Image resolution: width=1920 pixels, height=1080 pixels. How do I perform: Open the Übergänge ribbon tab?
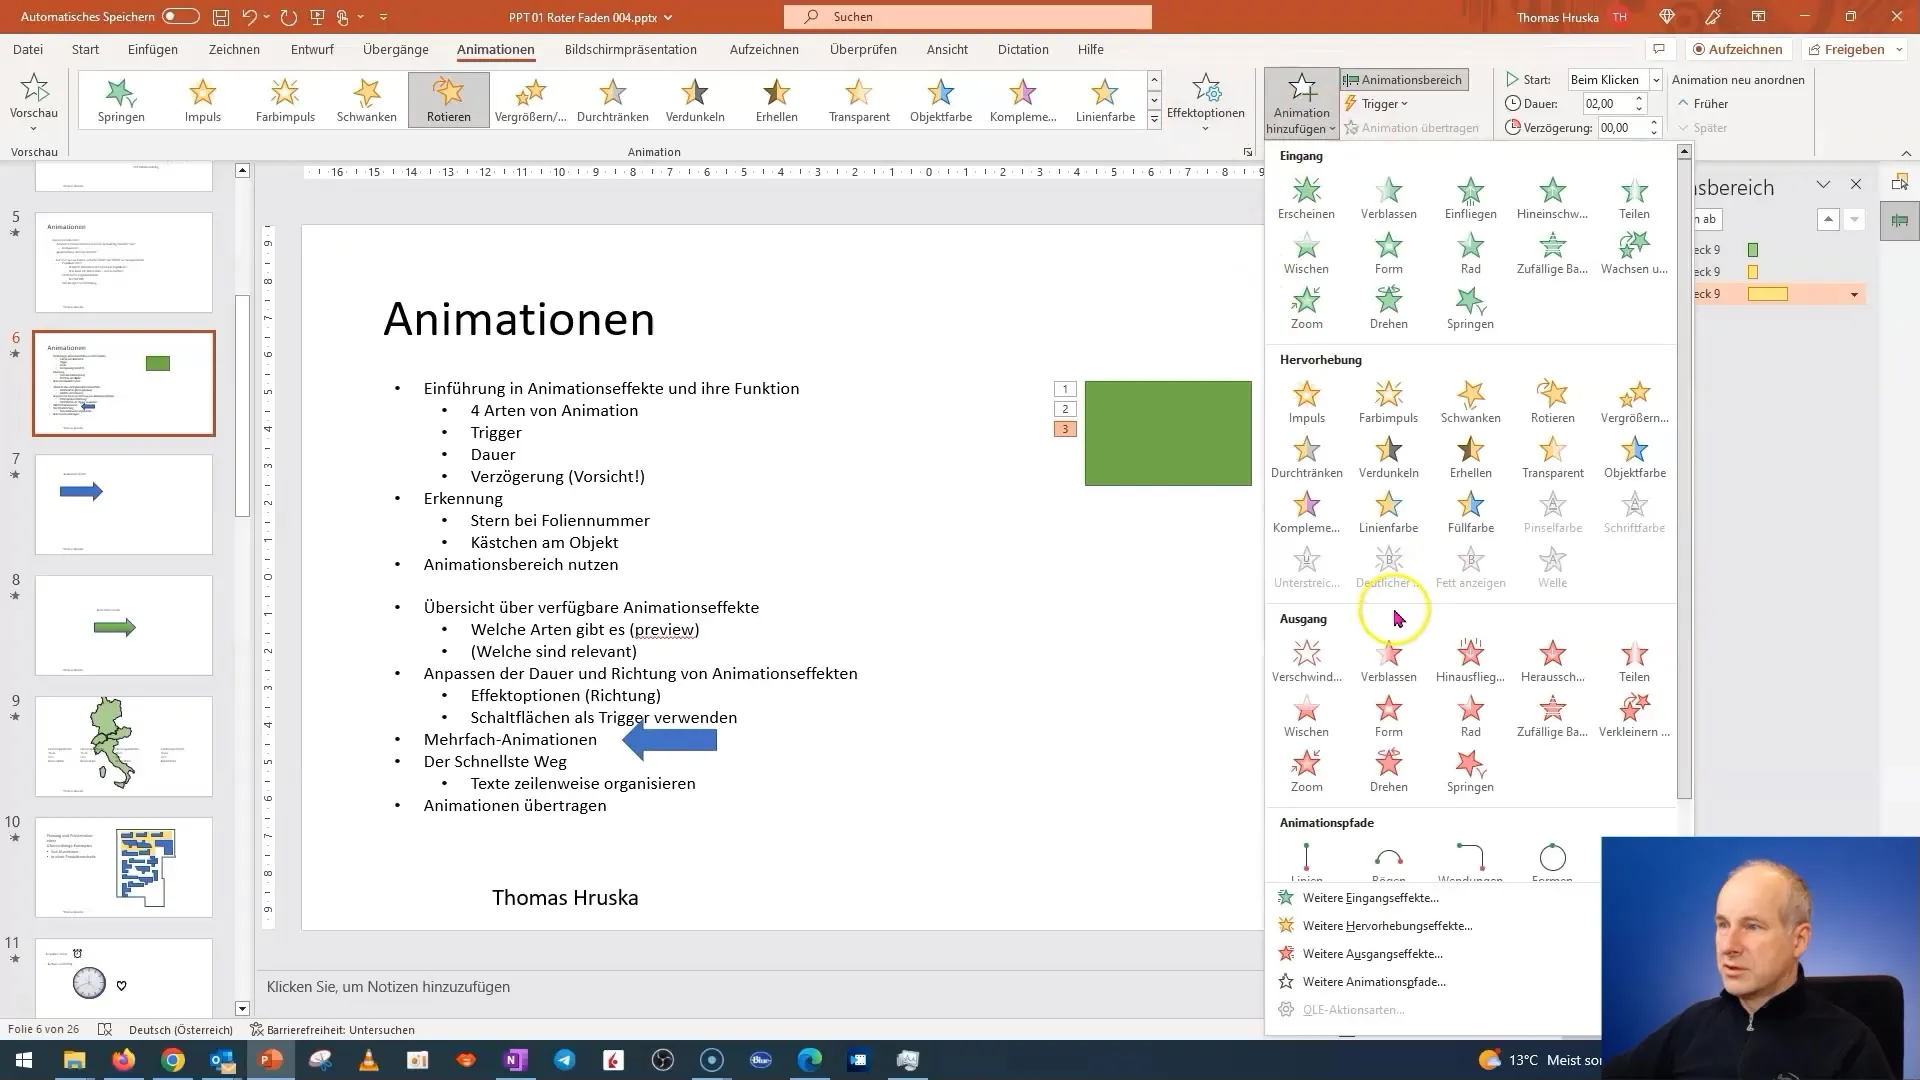coord(394,49)
